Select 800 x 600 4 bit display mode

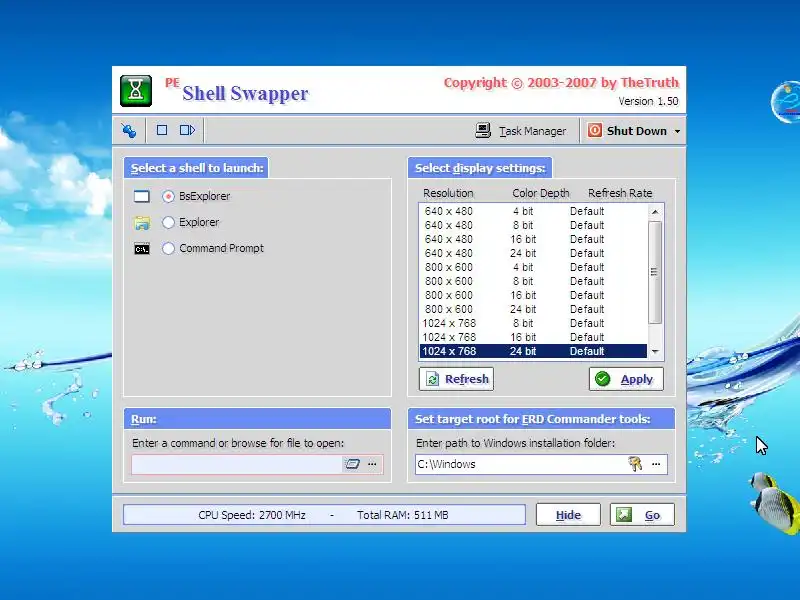(x=533, y=267)
